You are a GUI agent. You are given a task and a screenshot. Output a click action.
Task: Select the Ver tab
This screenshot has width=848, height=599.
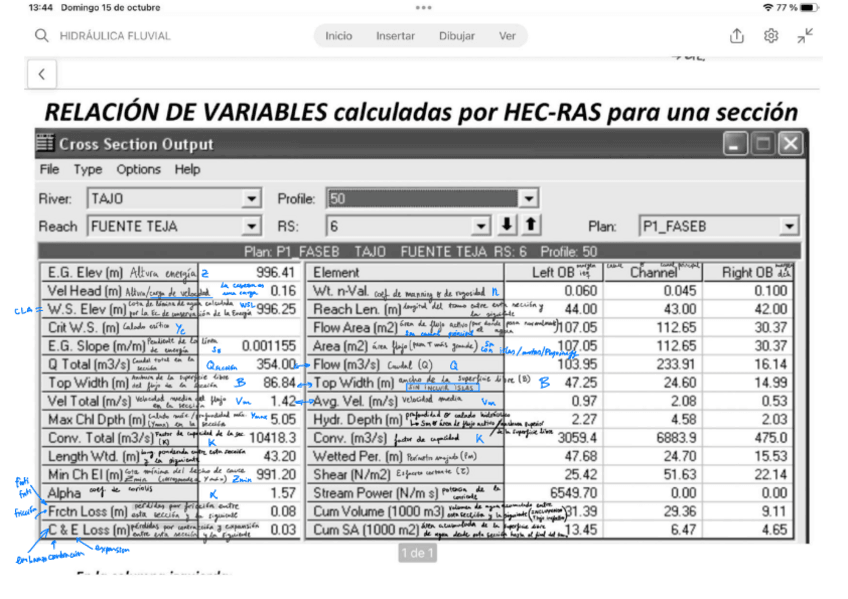507,36
